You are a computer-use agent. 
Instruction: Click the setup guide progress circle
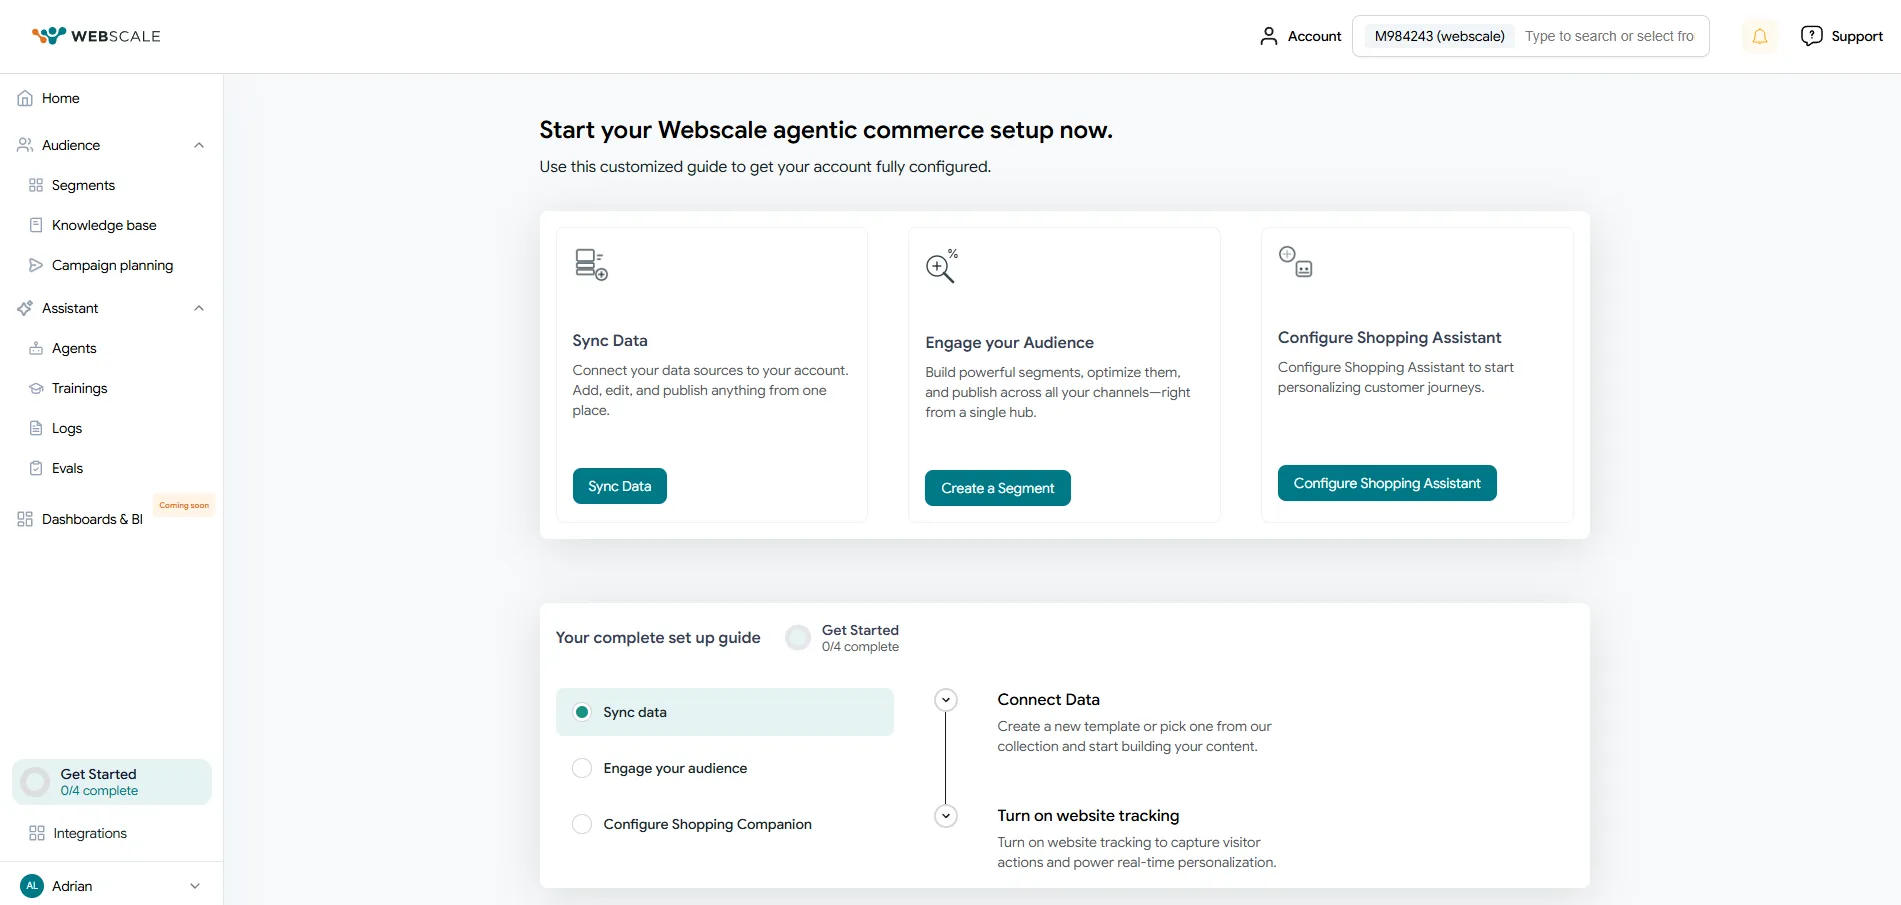pos(798,638)
